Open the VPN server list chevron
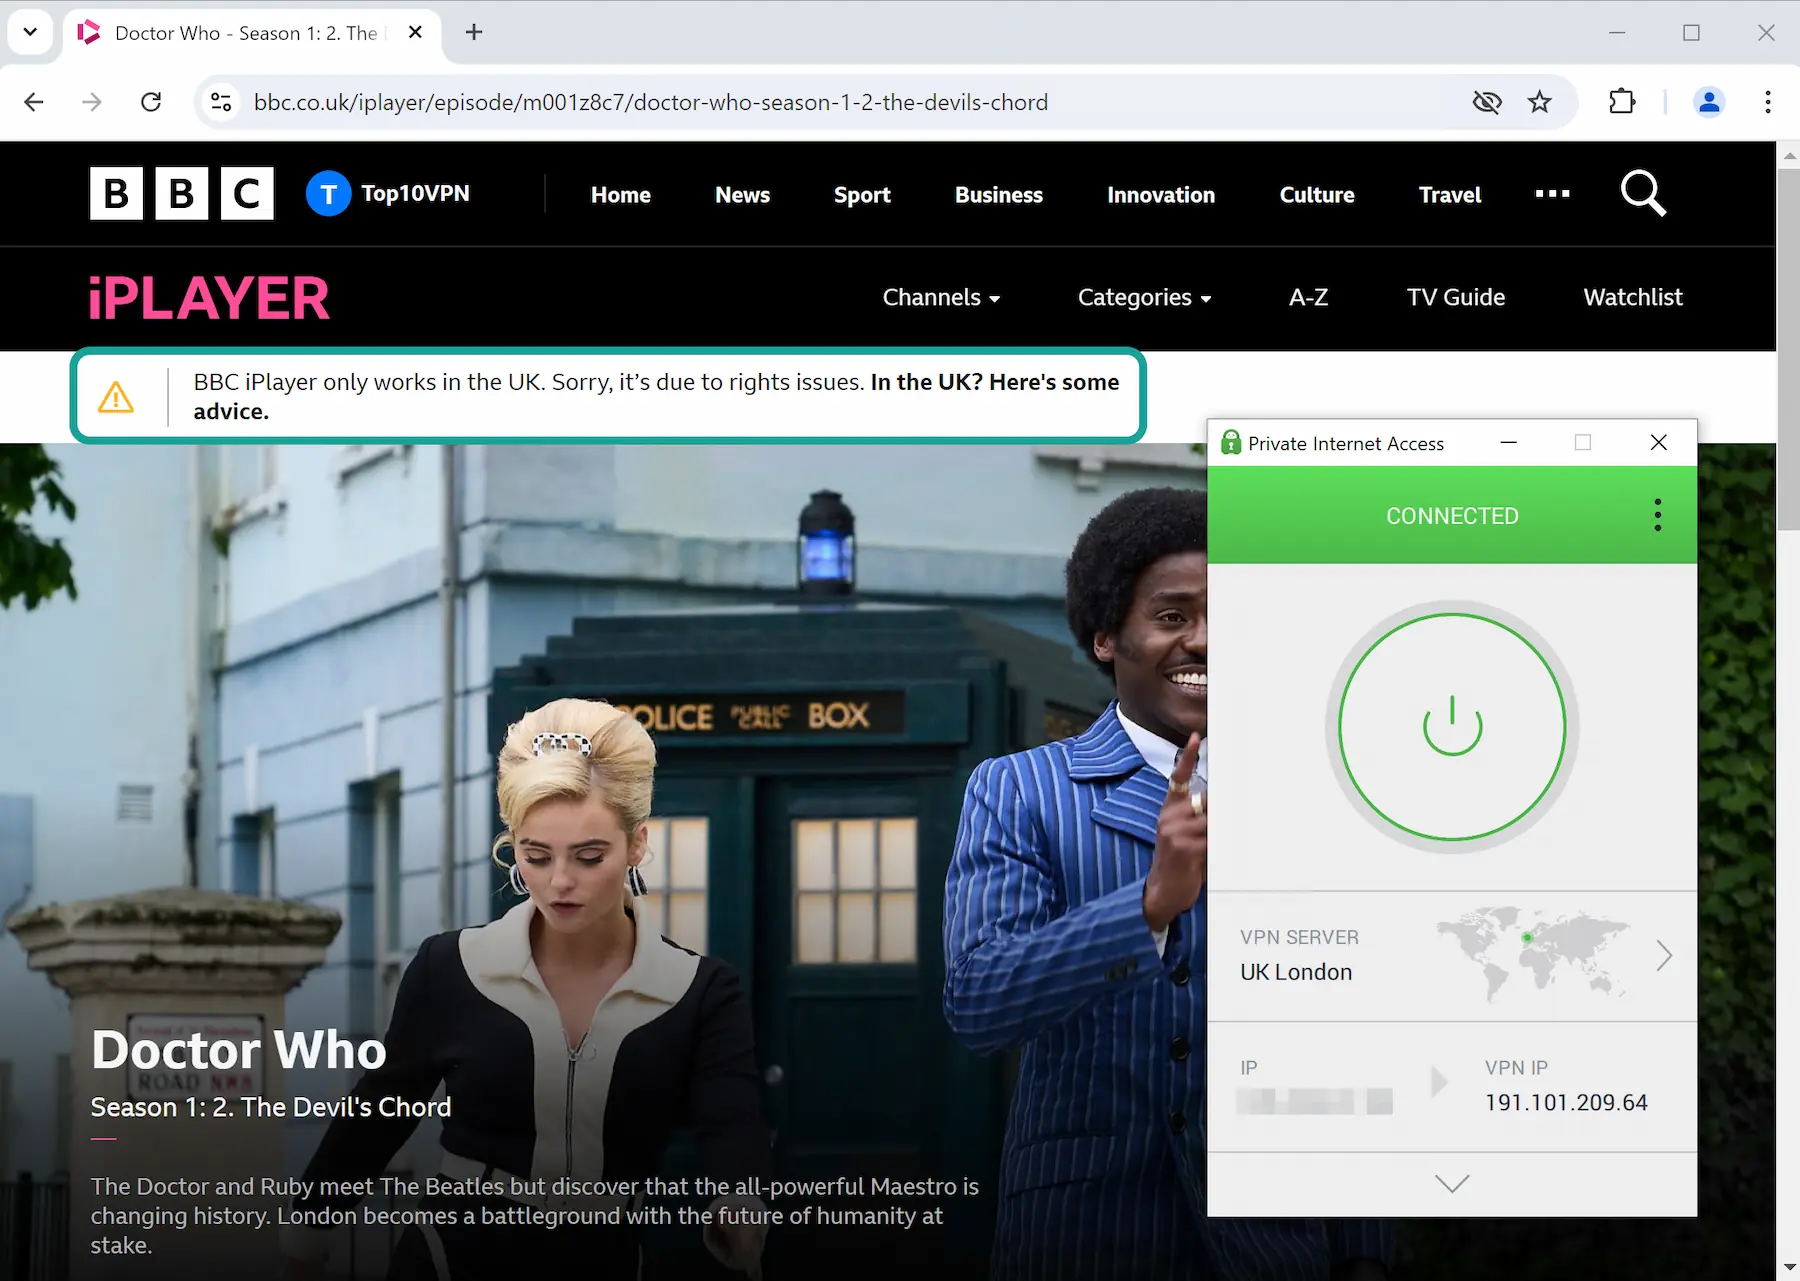This screenshot has height=1281, width=1800. coord(1663,956)
